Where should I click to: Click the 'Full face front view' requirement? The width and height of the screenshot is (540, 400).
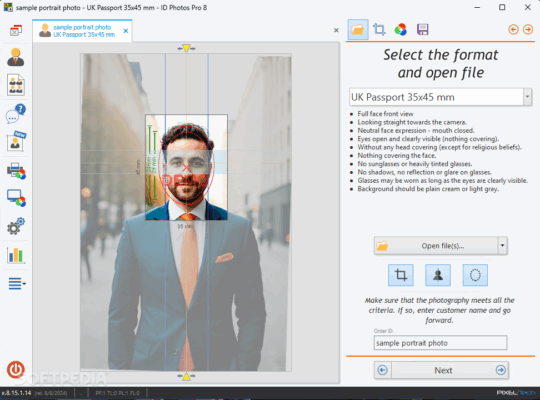pyautogui.click(x=385, y=114)
